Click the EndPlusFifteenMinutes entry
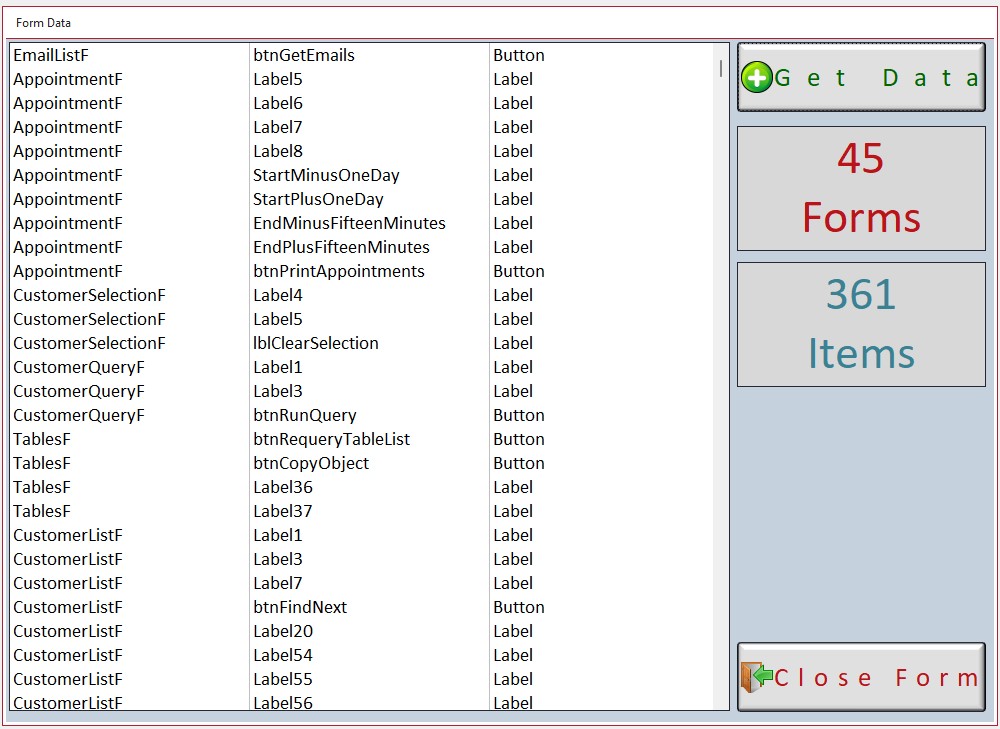Image resolution: width=1000 pixels, height=729 pixels. point(341,247)
